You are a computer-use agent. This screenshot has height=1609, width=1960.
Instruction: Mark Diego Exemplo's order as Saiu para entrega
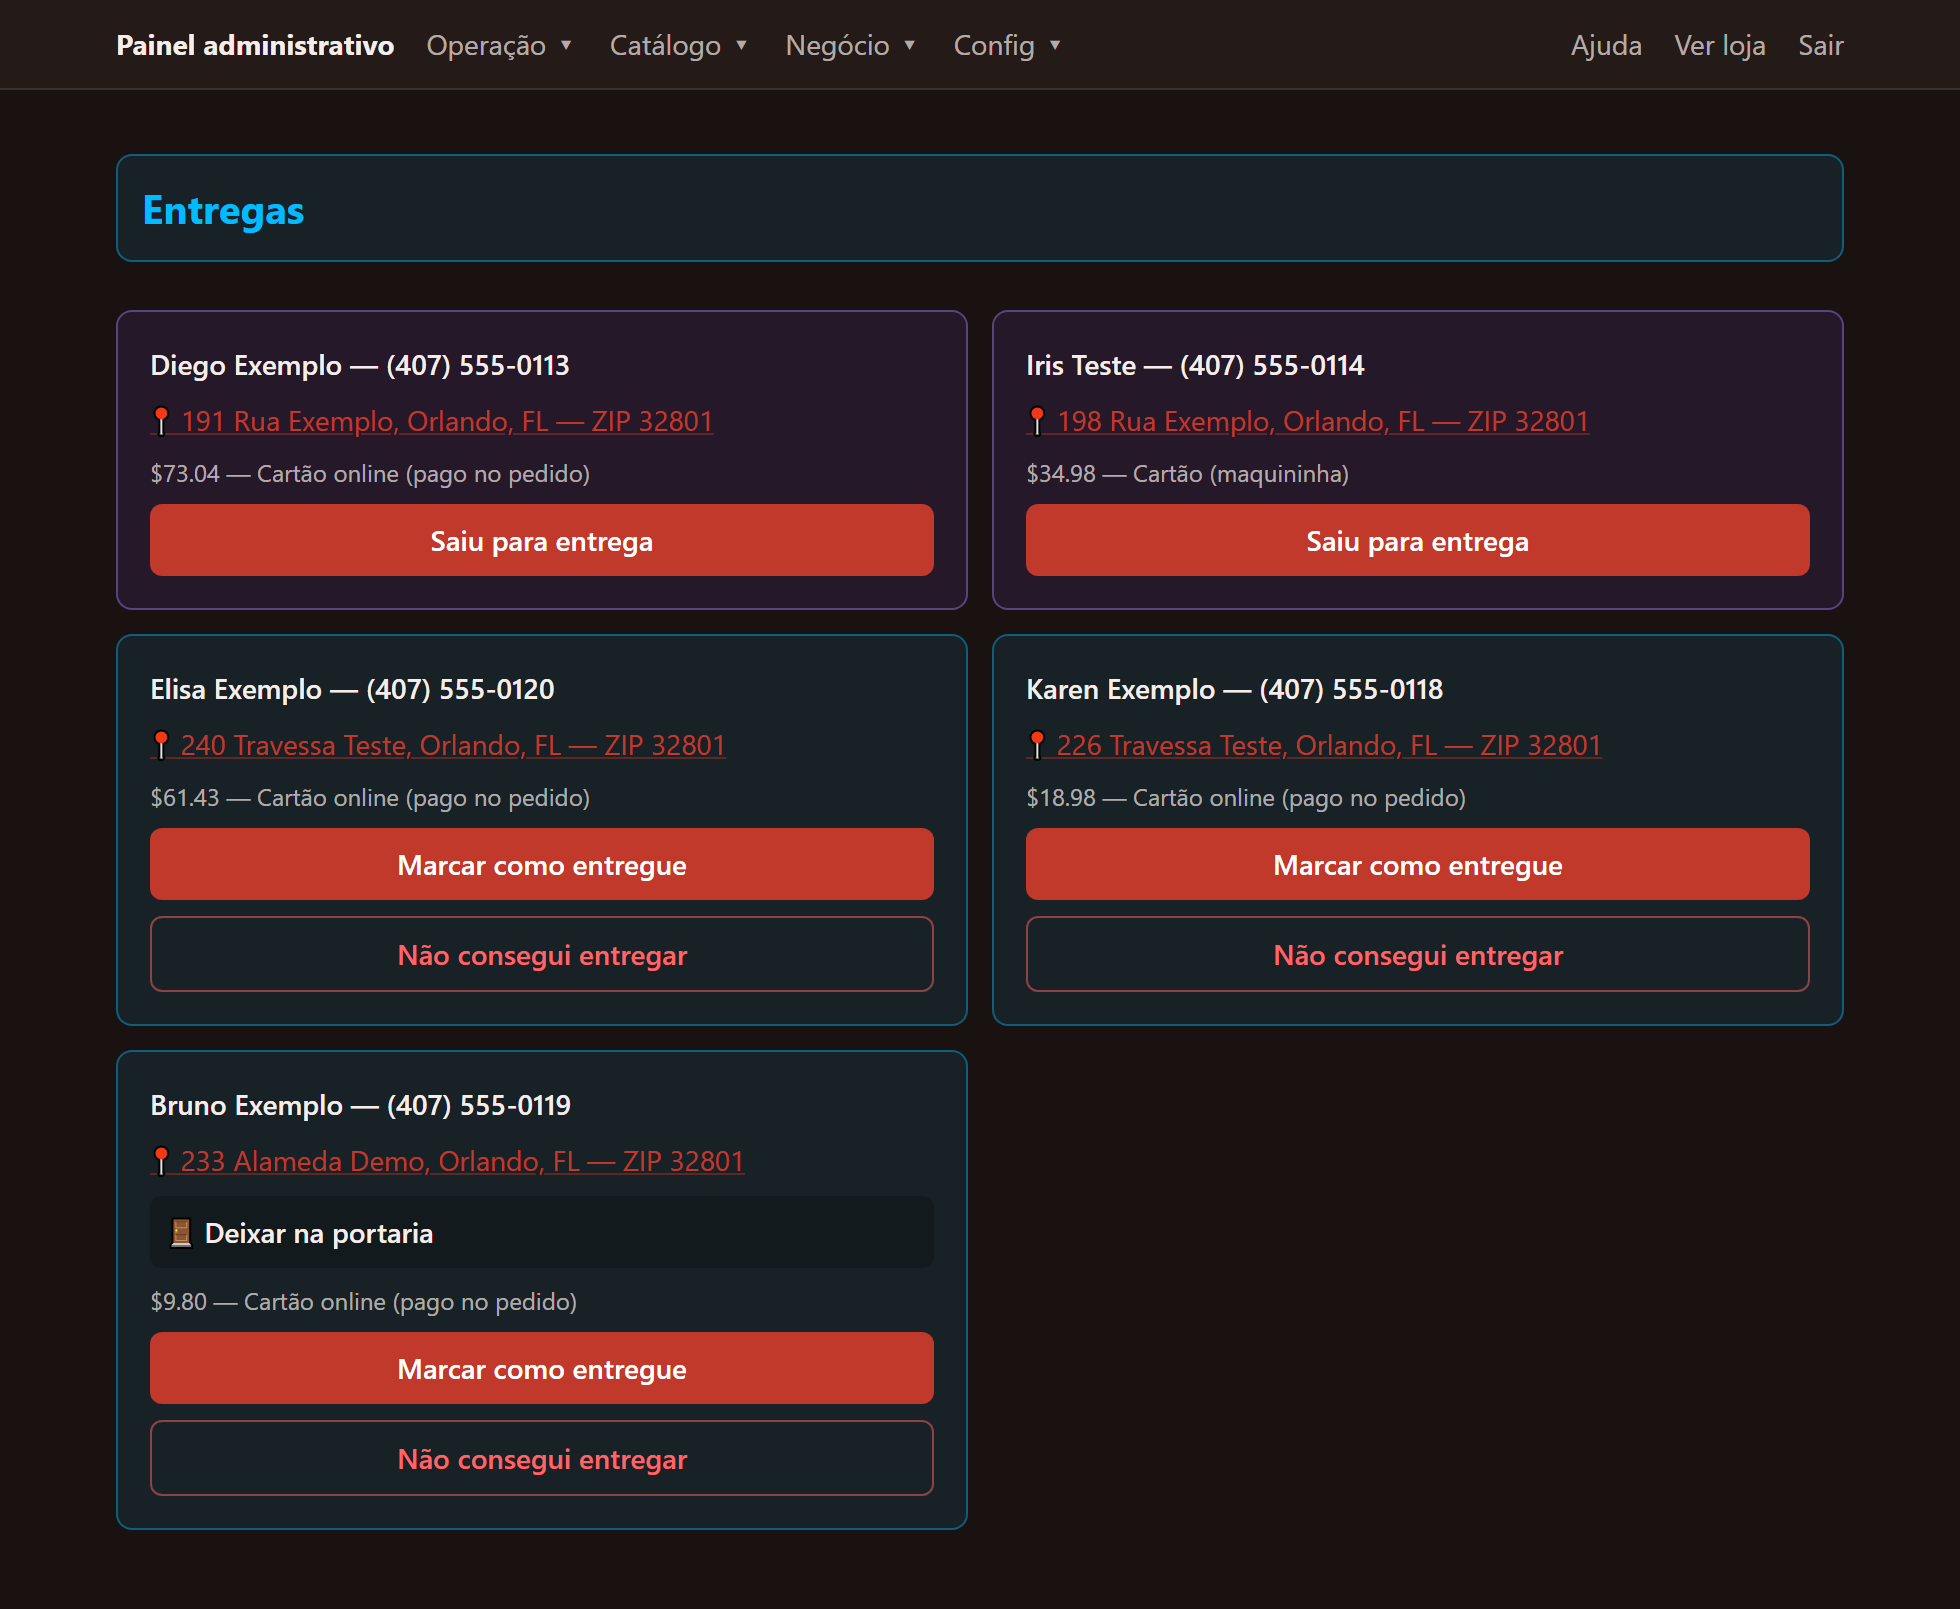542,540
